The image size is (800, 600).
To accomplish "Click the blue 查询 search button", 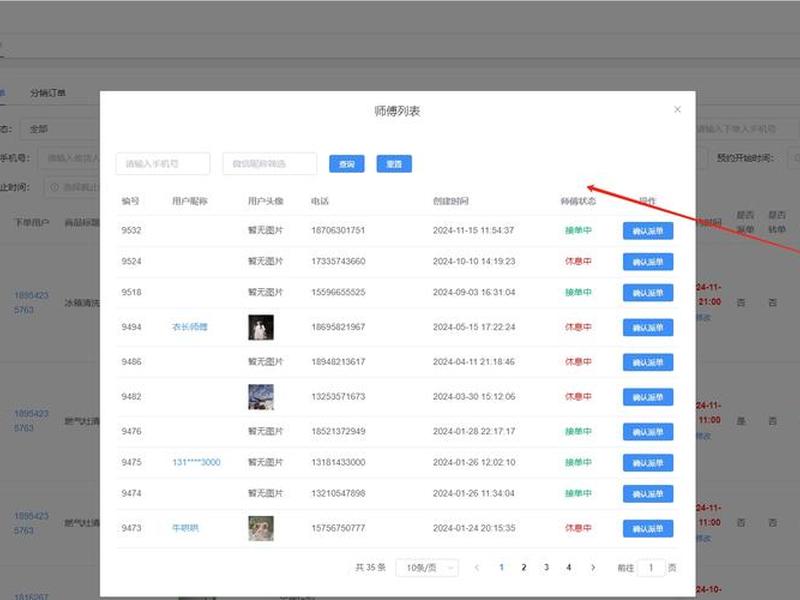I will click(346, 164).
